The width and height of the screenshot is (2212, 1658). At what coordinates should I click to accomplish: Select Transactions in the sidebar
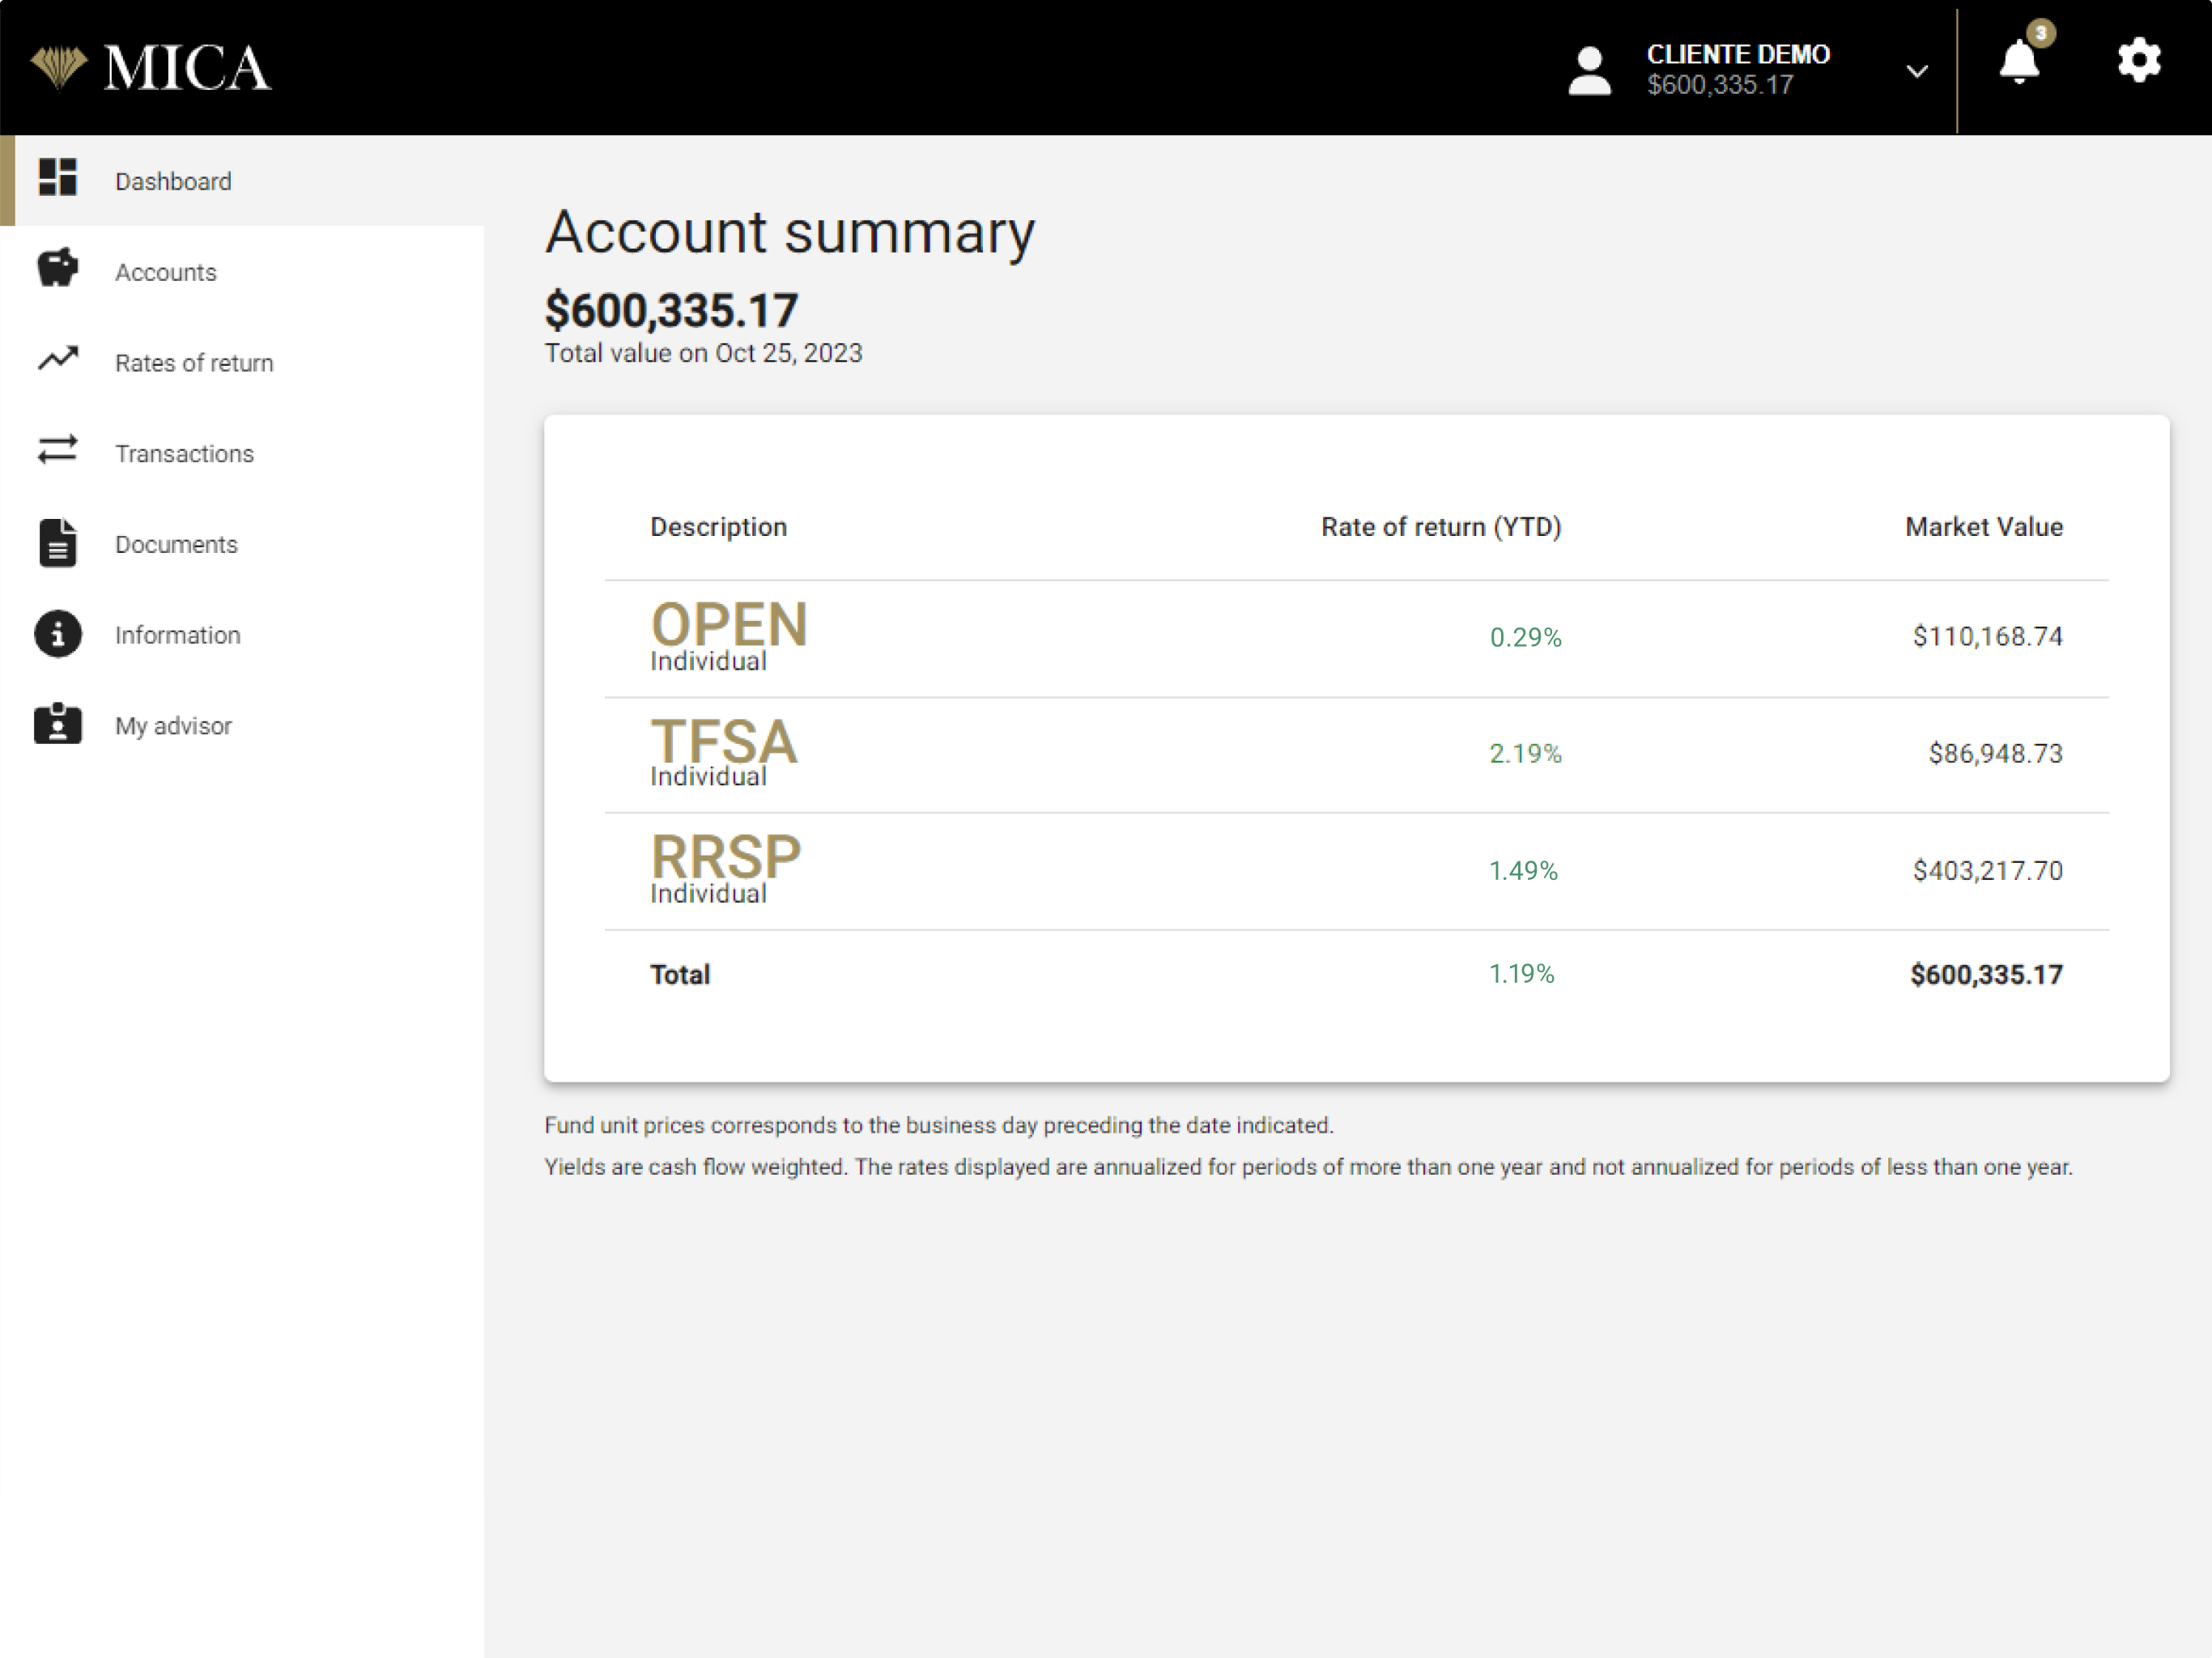(242, 453)
